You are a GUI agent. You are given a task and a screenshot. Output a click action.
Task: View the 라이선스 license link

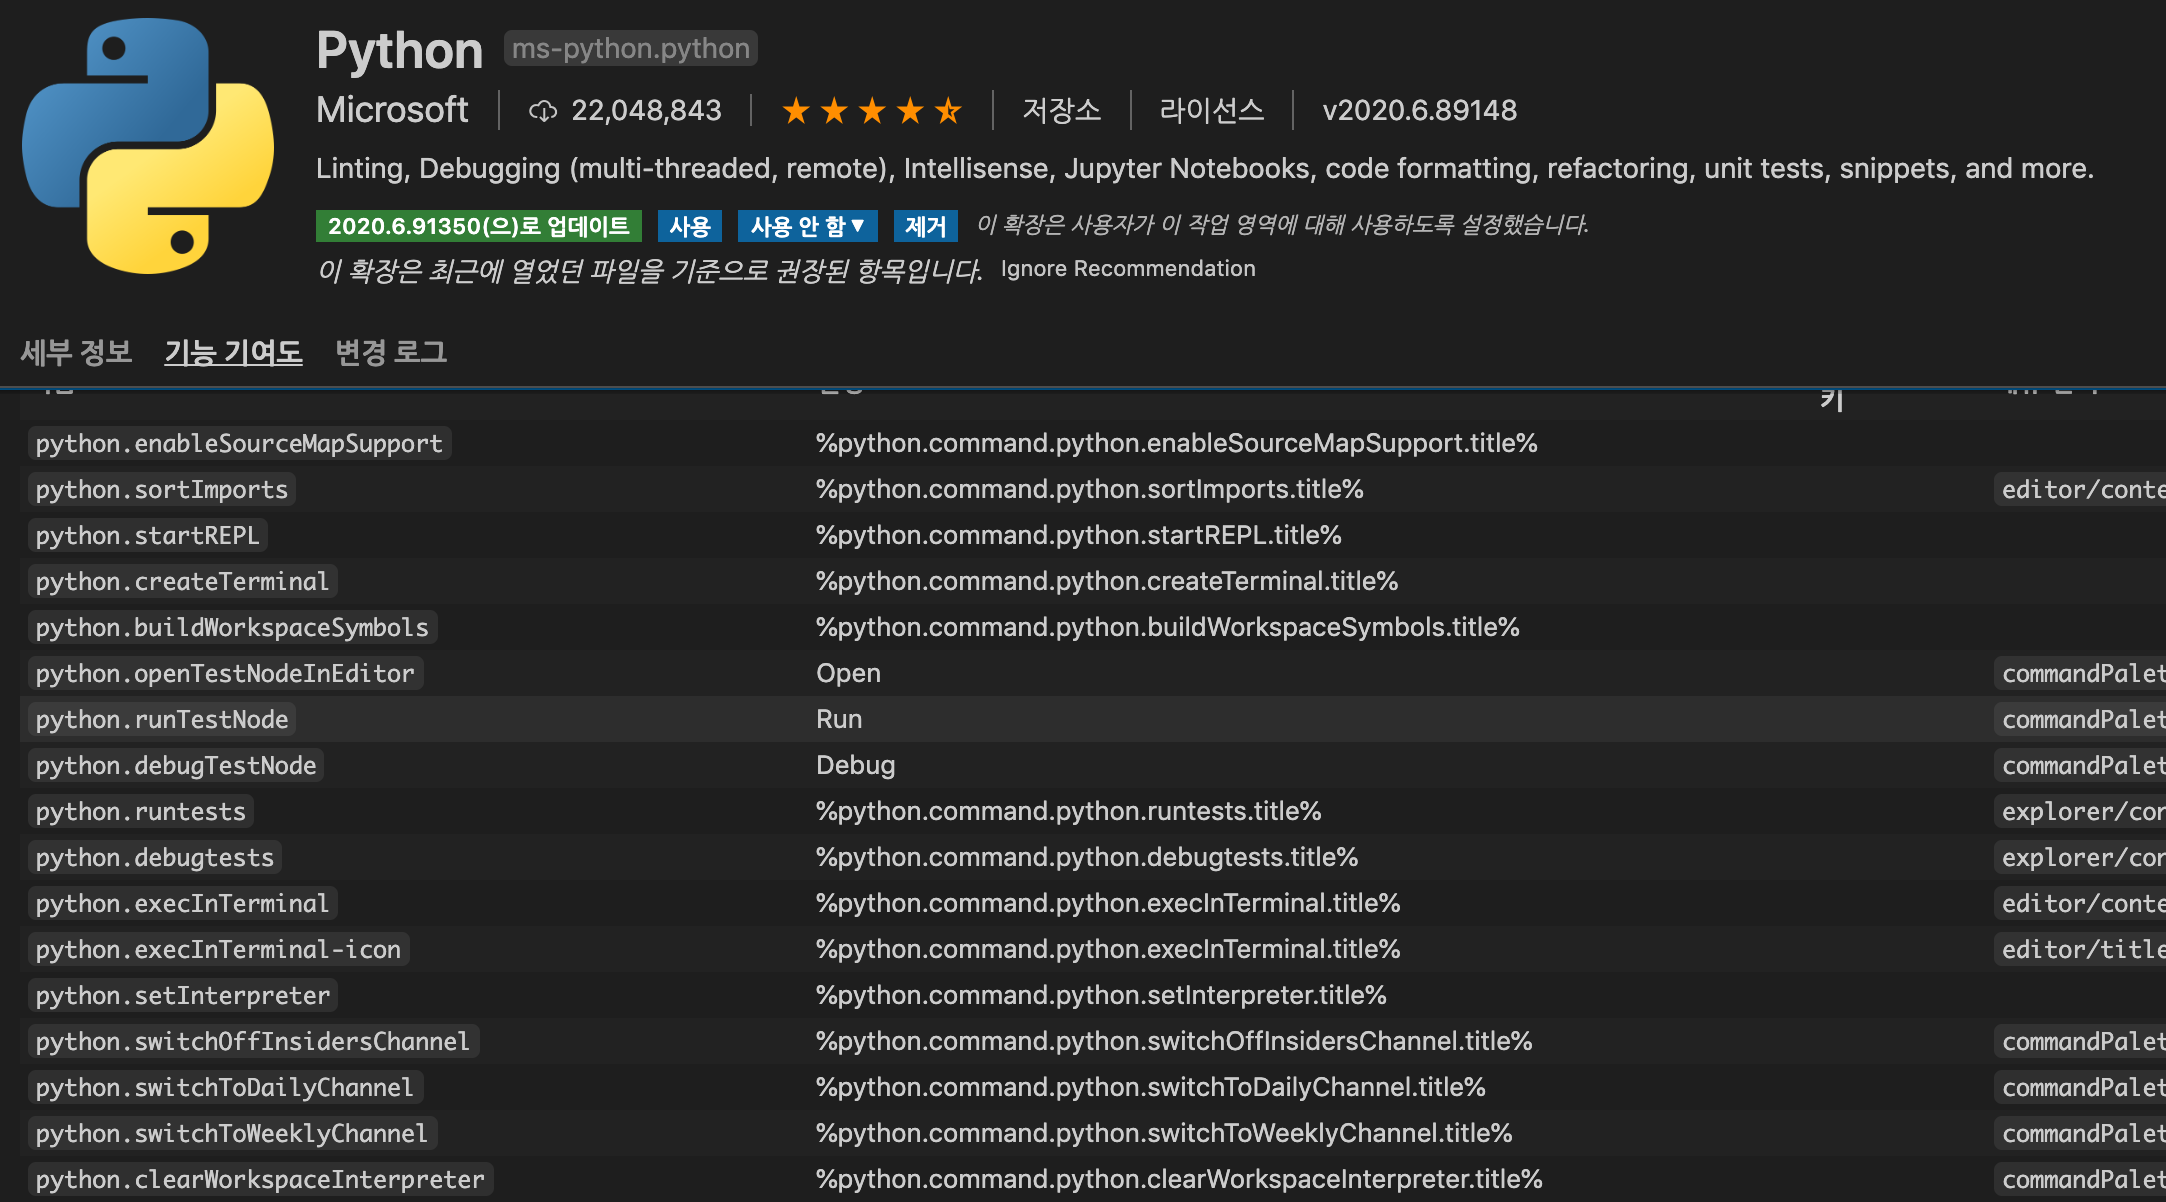click(x=1213, y=111)
